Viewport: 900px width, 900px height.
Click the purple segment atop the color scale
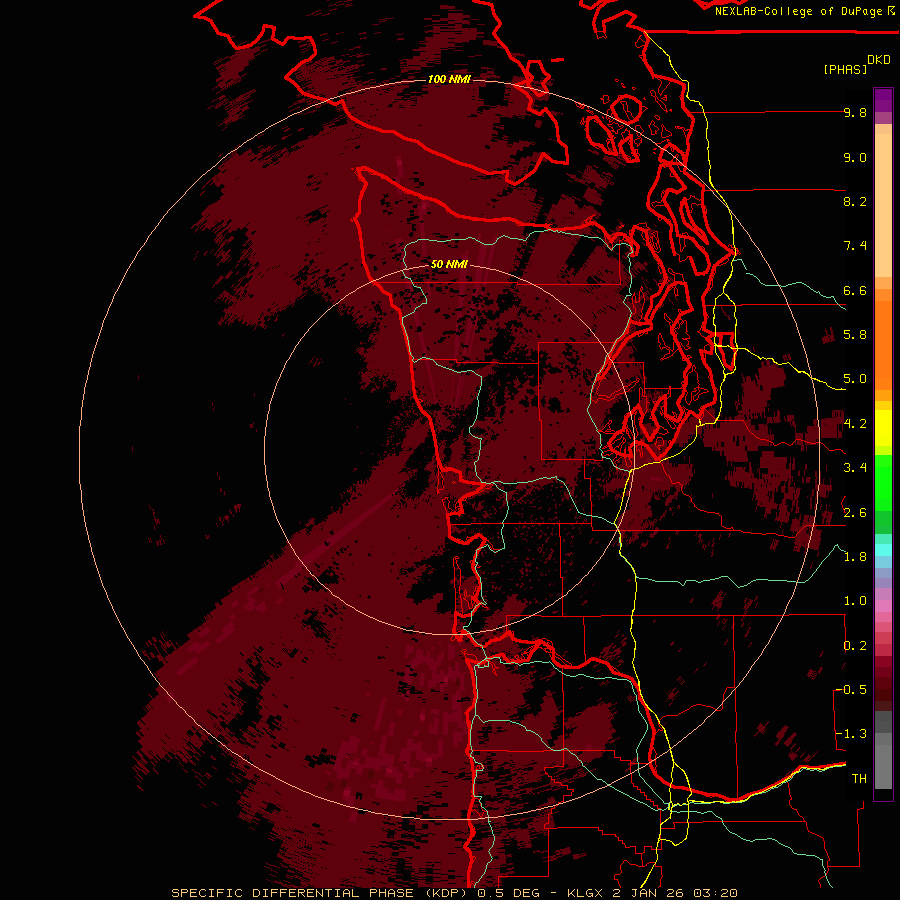point(883,100)
